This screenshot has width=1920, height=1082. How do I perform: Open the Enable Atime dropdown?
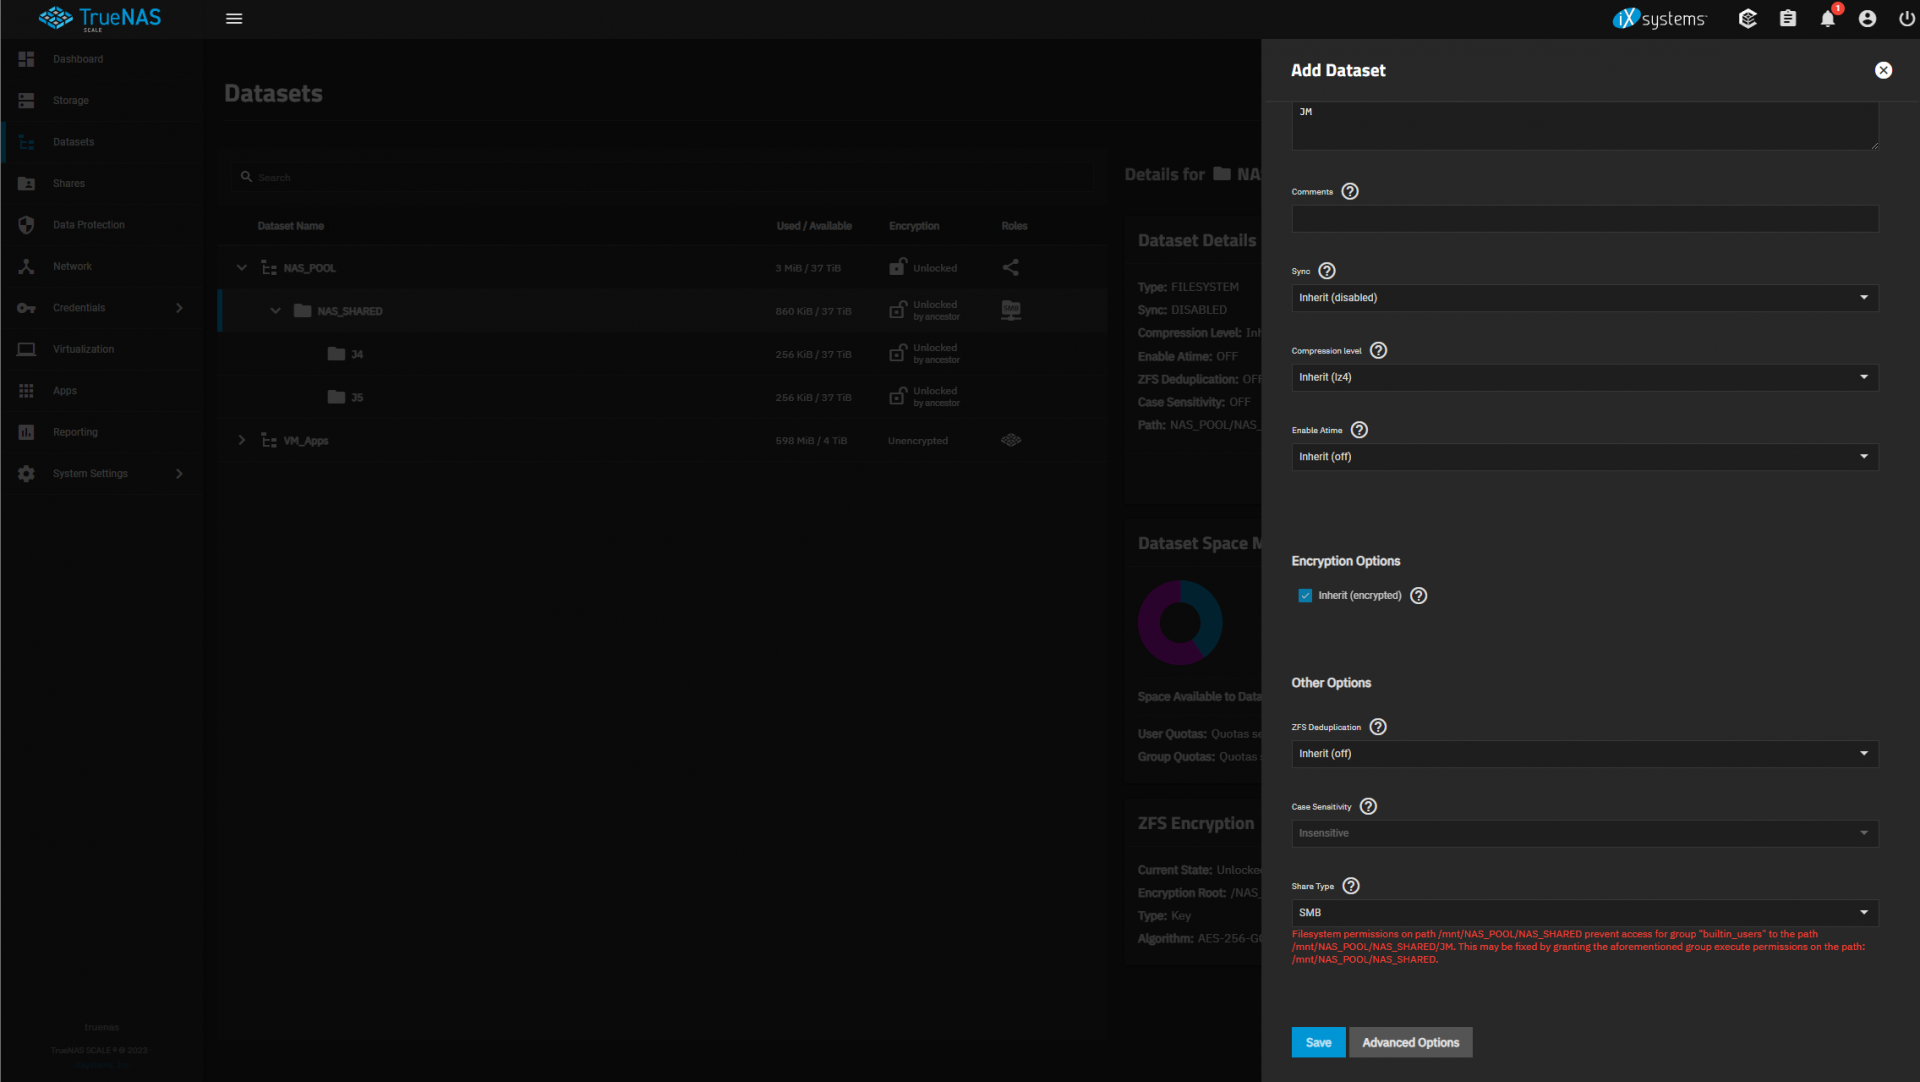1584,457
